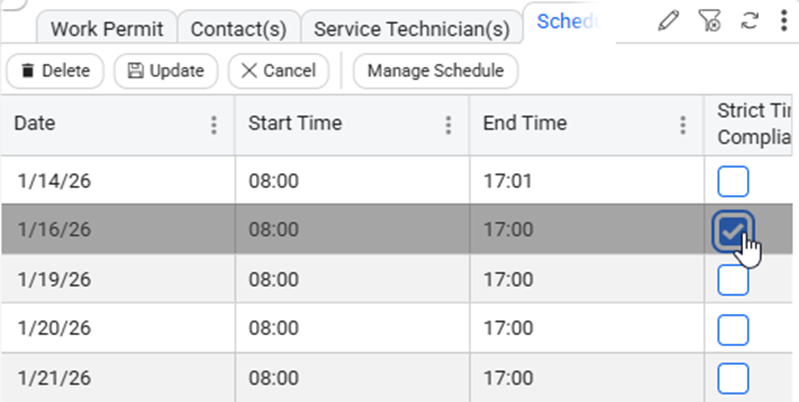Check strict compliance box for 1/20/26
799x402 pixels.
pos(733,329)
